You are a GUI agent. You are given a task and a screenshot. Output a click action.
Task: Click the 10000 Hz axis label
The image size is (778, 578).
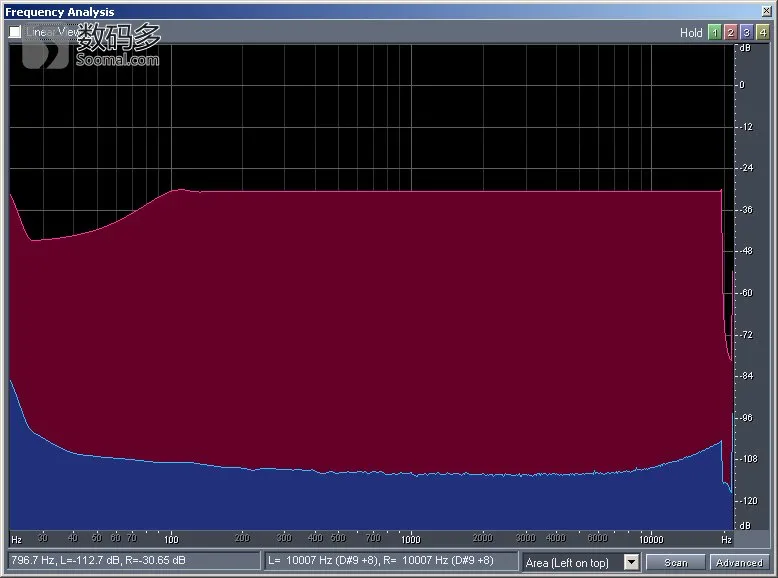tap(651, 539)
